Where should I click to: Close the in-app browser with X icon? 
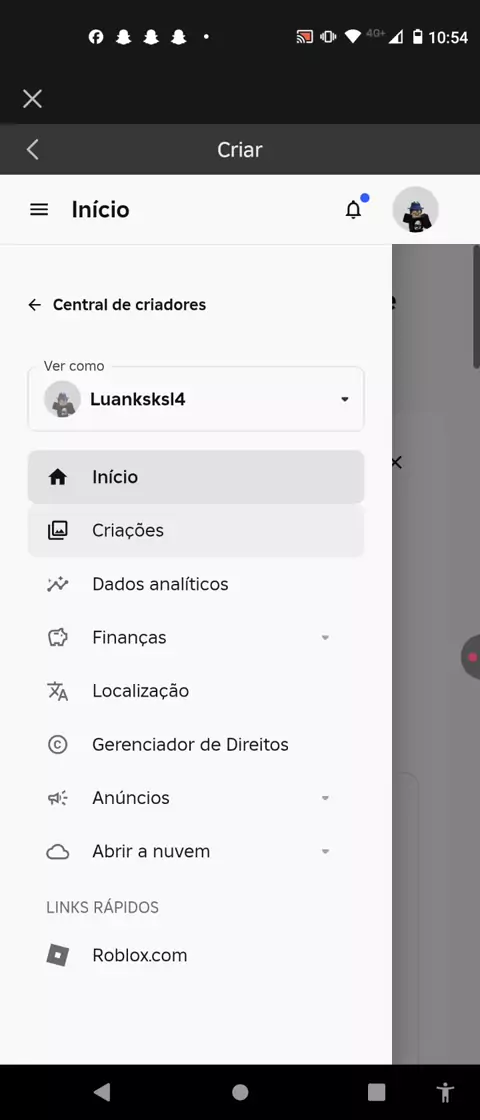pyautogui.click(x=32, y=99)
